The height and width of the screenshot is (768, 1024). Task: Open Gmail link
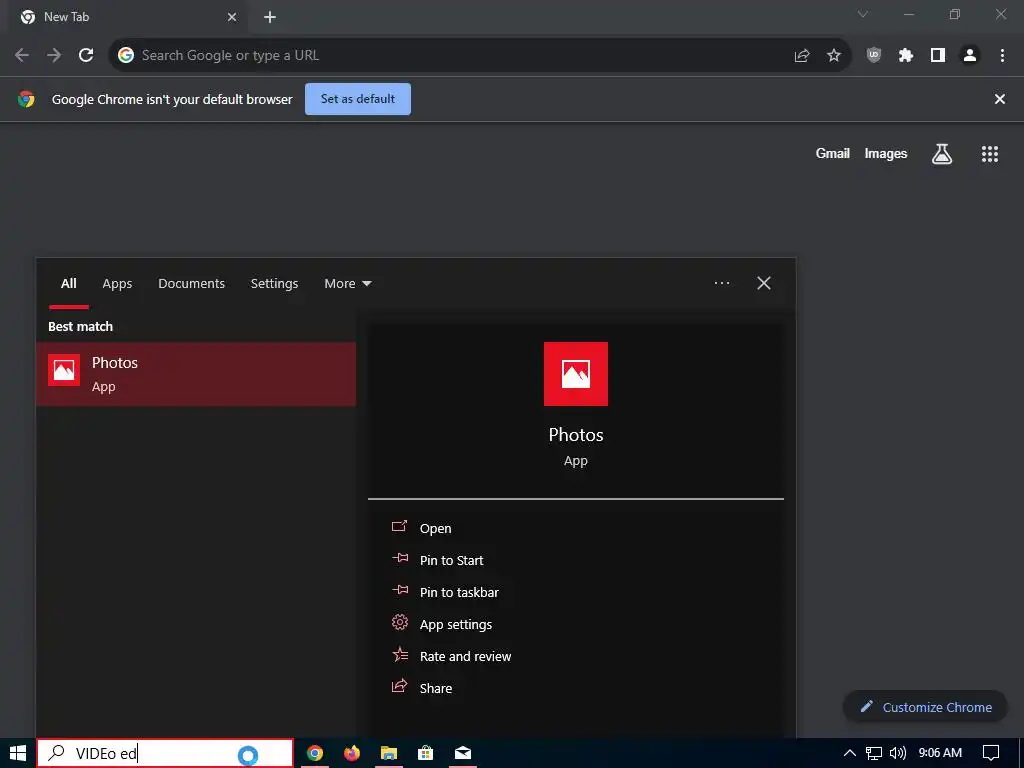pyautogui.click(x=833, y=153)
